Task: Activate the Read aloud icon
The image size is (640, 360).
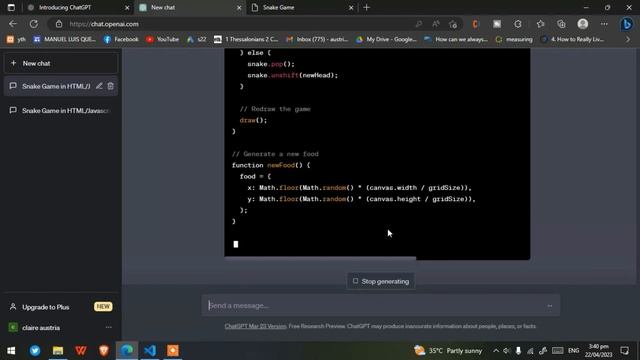Action: coord(436,24)
